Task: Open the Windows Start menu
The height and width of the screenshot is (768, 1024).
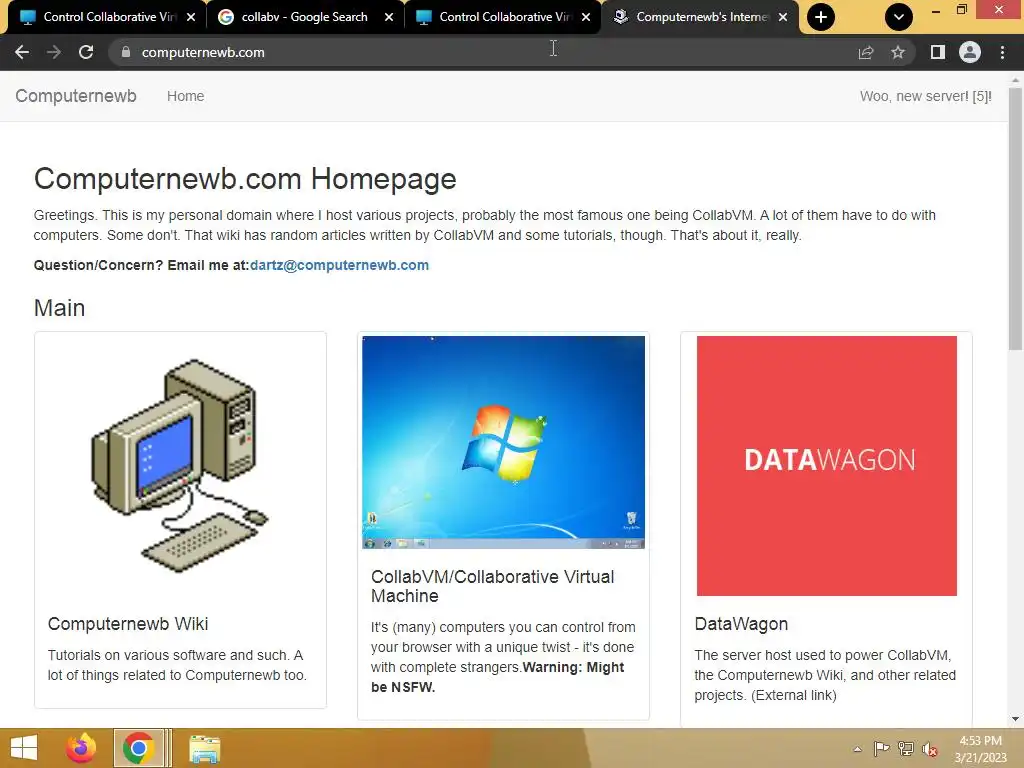Action: click(x=24, y=748)
